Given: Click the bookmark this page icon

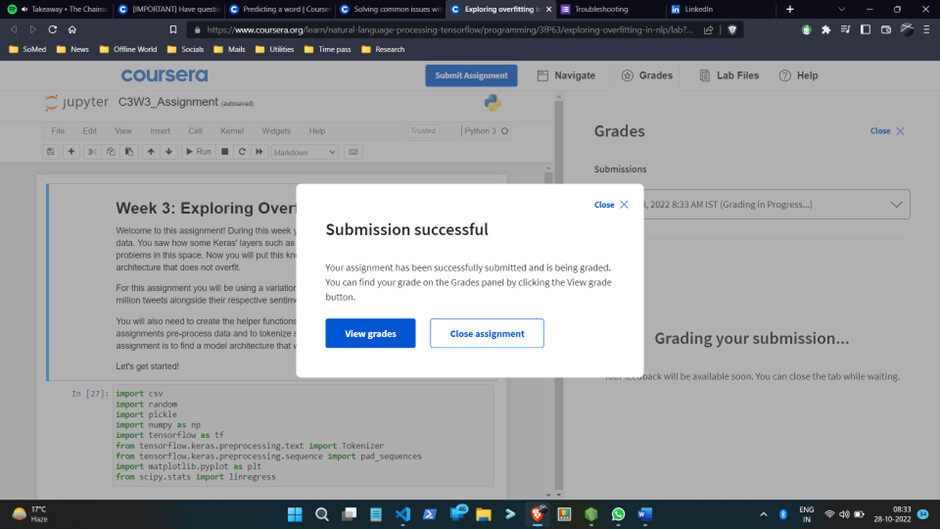Looking at the screenshot, I should point(173,29).
